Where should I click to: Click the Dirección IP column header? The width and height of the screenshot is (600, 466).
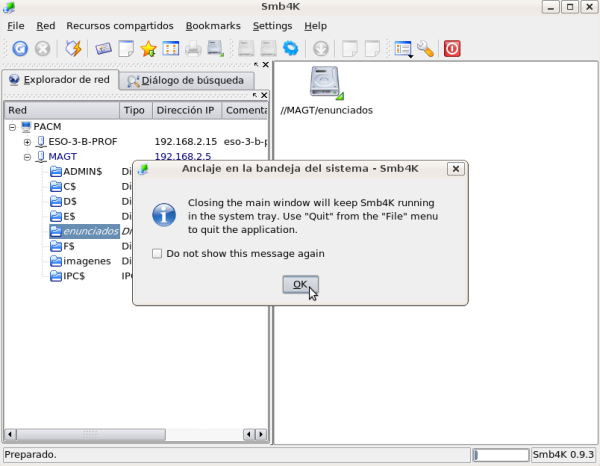[185, 110]
